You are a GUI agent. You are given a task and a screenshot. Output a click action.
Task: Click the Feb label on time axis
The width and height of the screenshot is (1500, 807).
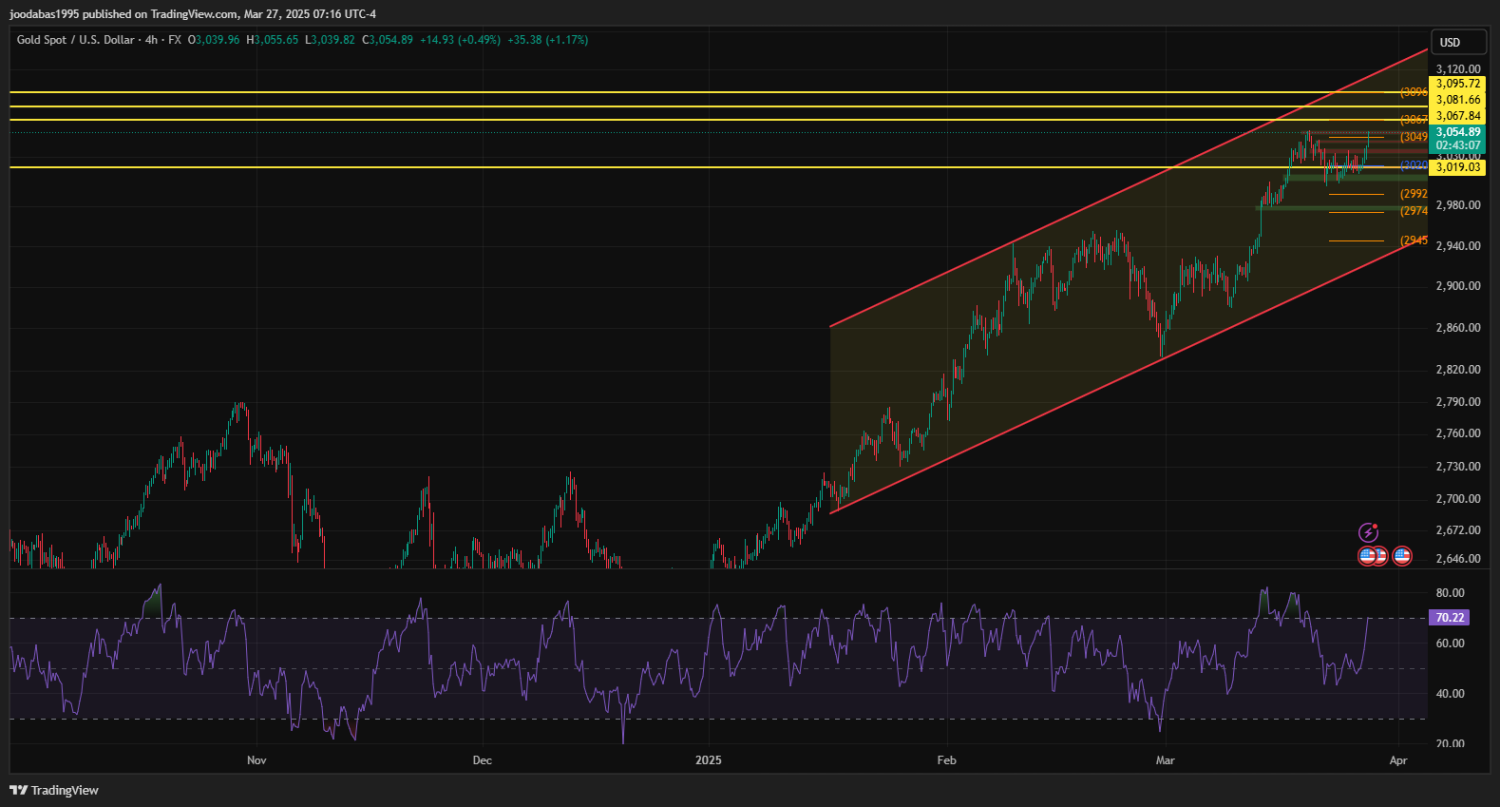tap(945, 761)
